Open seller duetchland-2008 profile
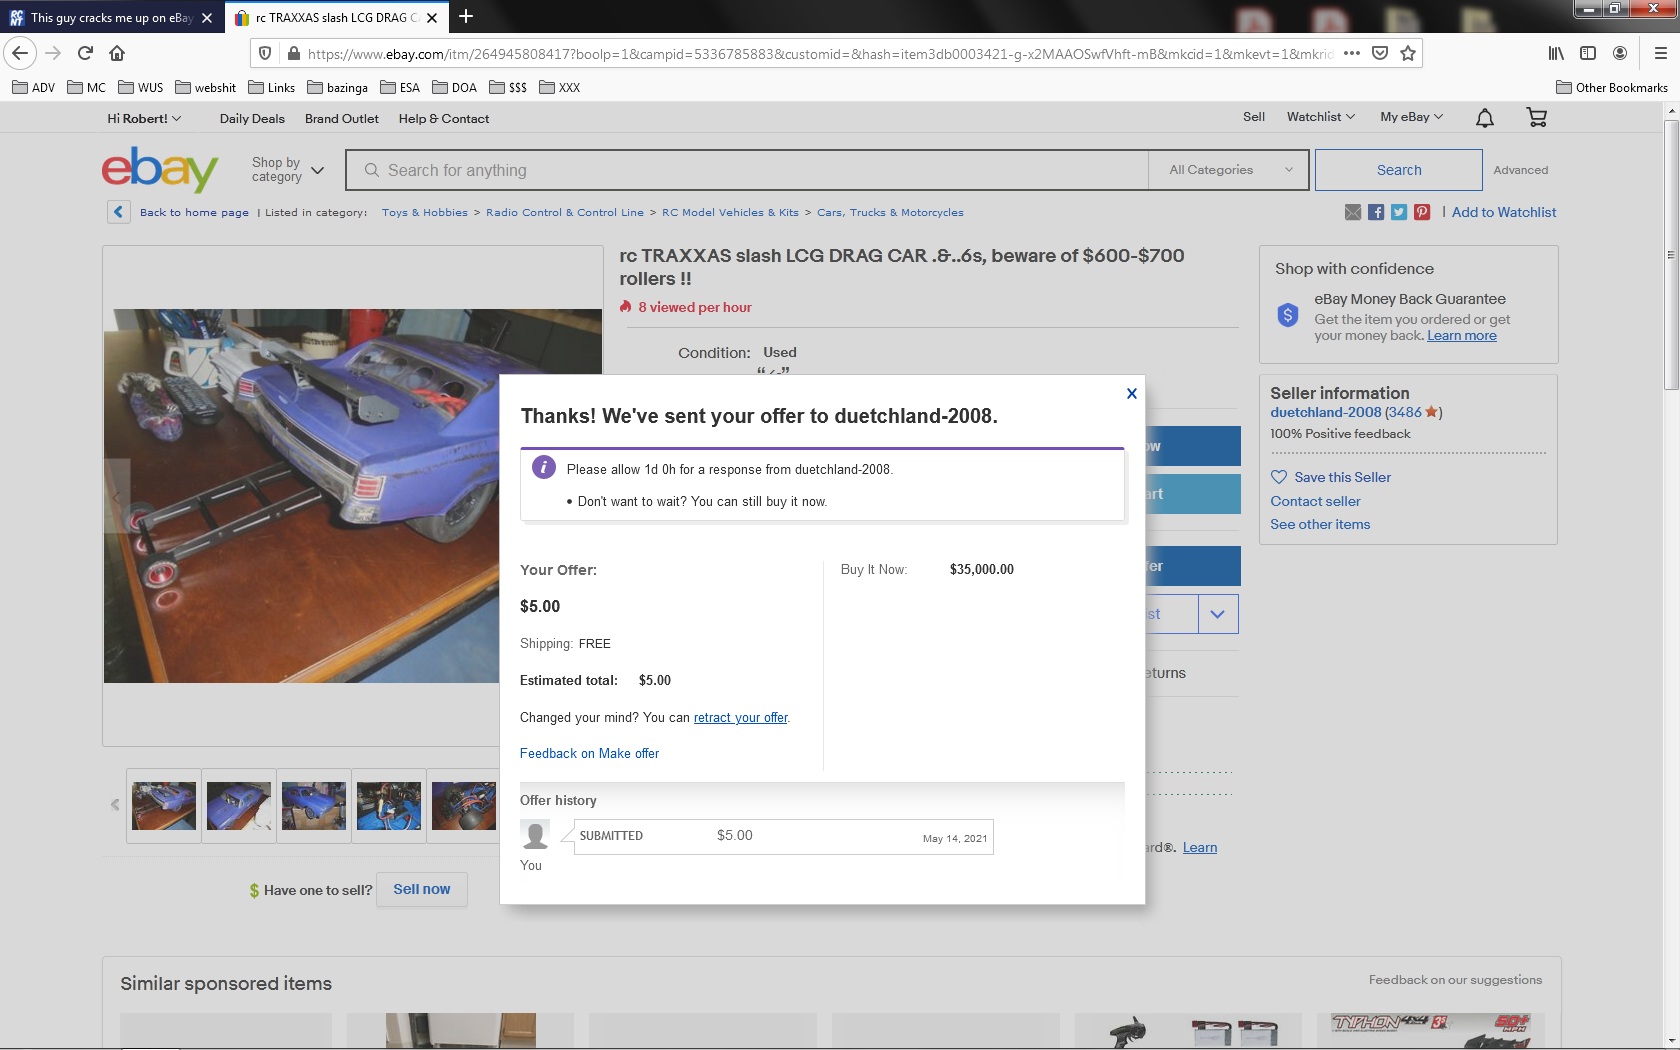Screen dimensions: 1680x1050 (x=1326, y=412)
